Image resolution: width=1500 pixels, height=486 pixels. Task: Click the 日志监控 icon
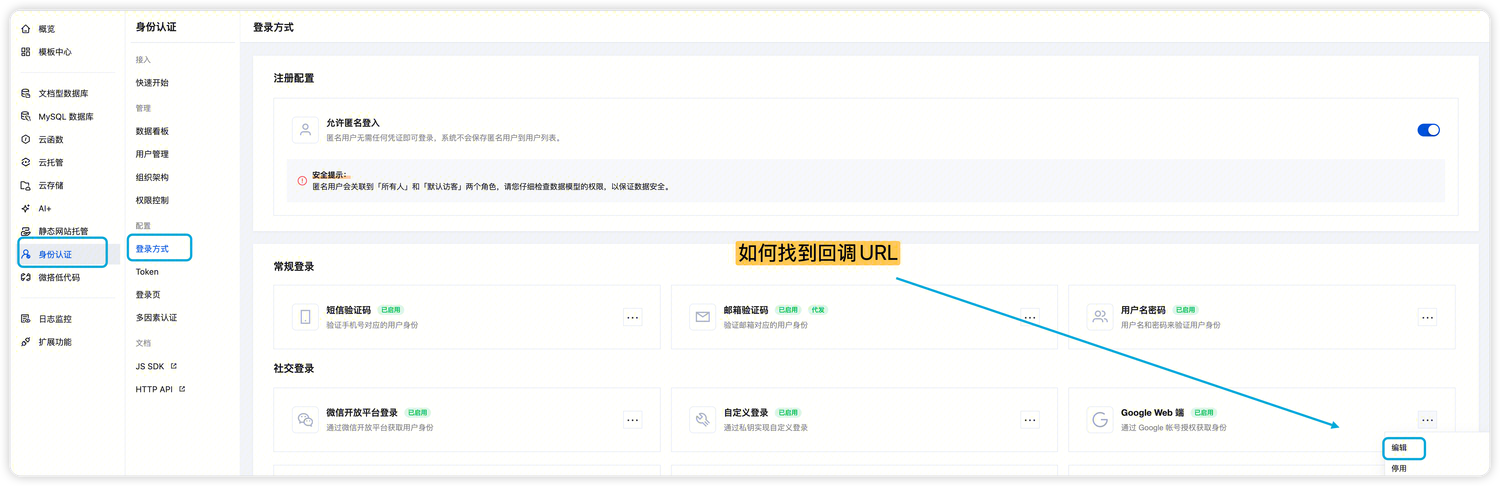coord(26,319)
